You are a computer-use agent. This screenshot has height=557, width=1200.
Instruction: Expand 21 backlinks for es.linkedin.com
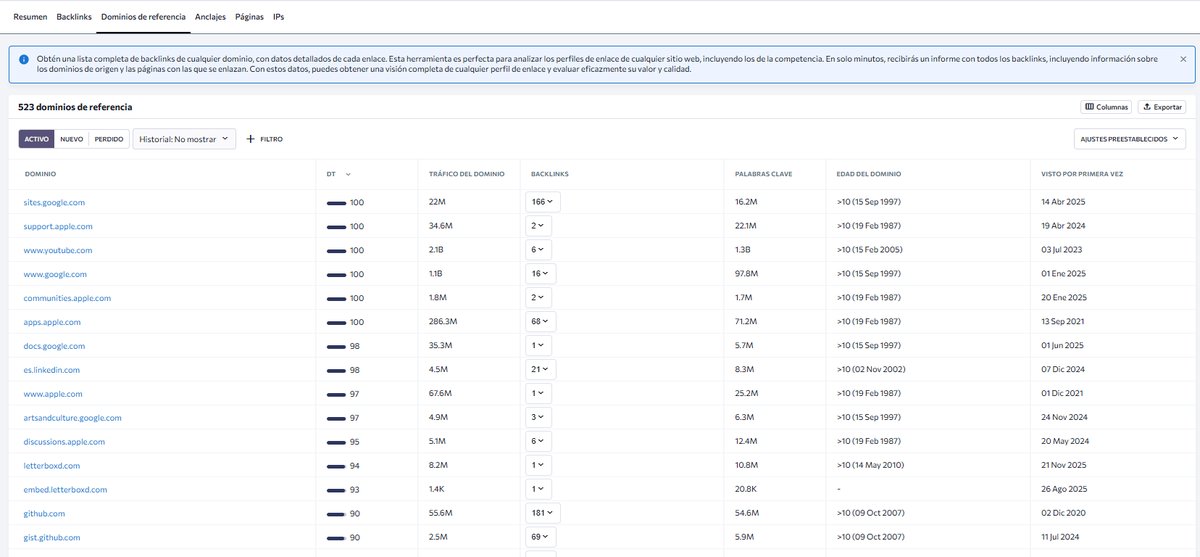point(541,370)
